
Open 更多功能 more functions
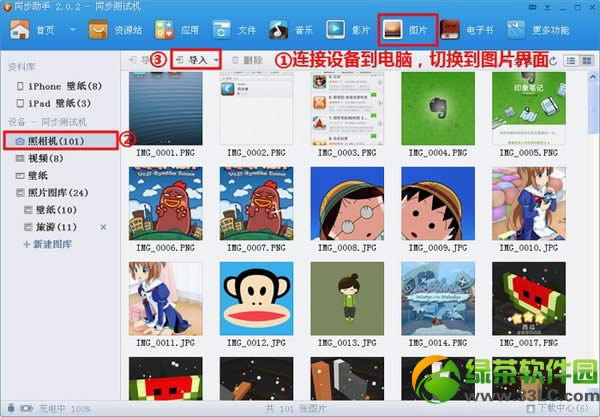click(538, 30)
